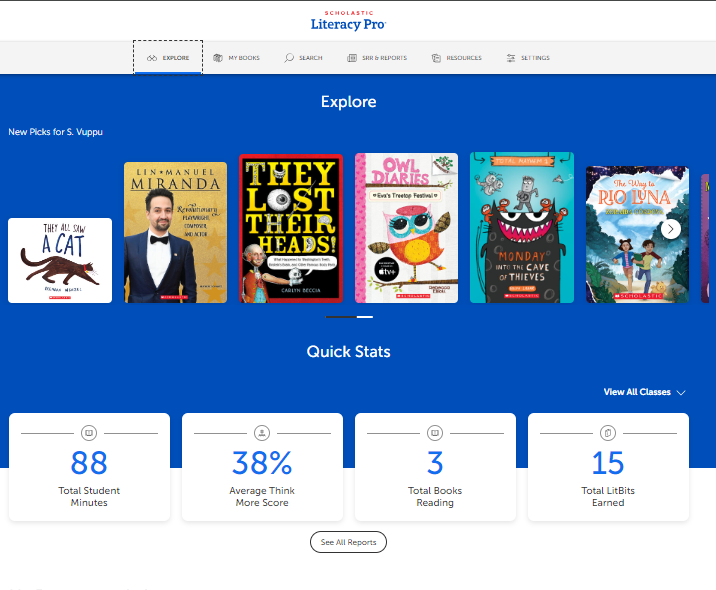
Task: Click the Quick Stats heading
Action: click(x=348, y=352)
